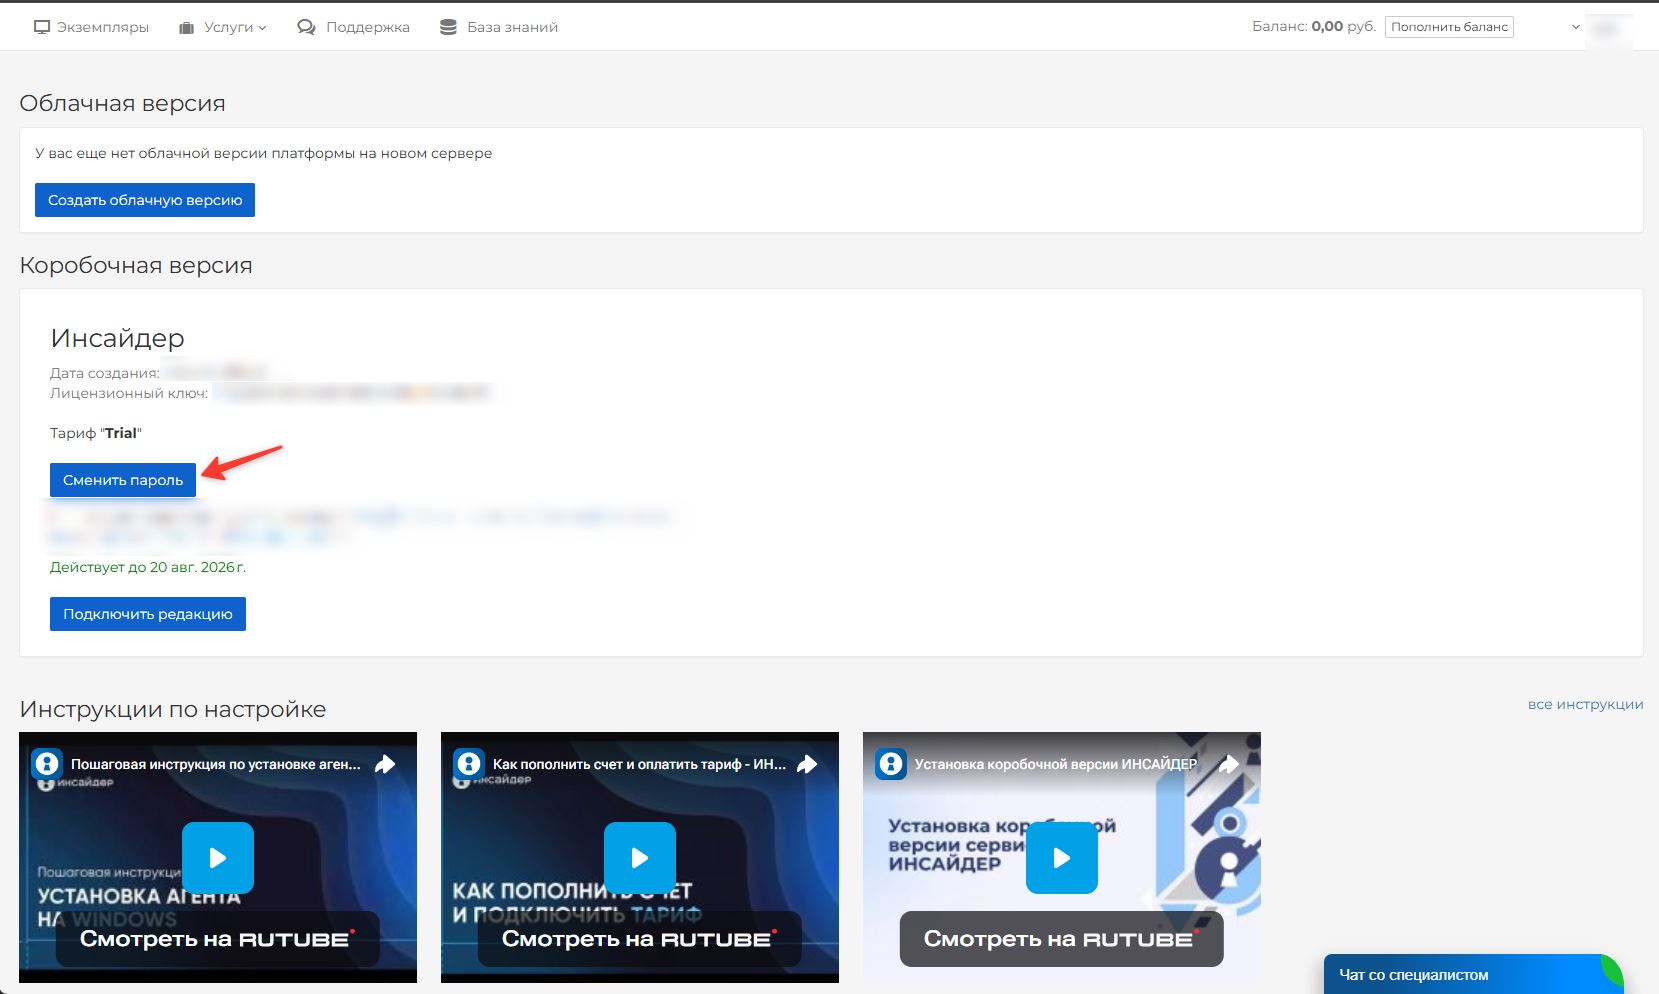The width and height of the screenshot is (1659, 994).
Task: Click the Тариф "Trial" text
Action: 96,433
